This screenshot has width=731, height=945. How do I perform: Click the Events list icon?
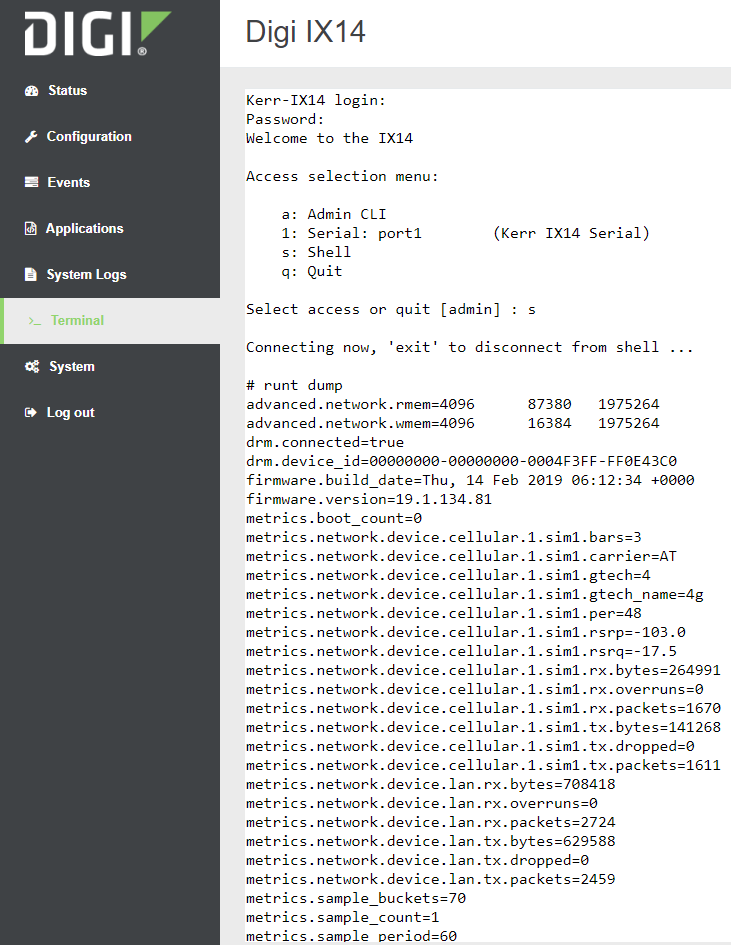pos(31,182)
